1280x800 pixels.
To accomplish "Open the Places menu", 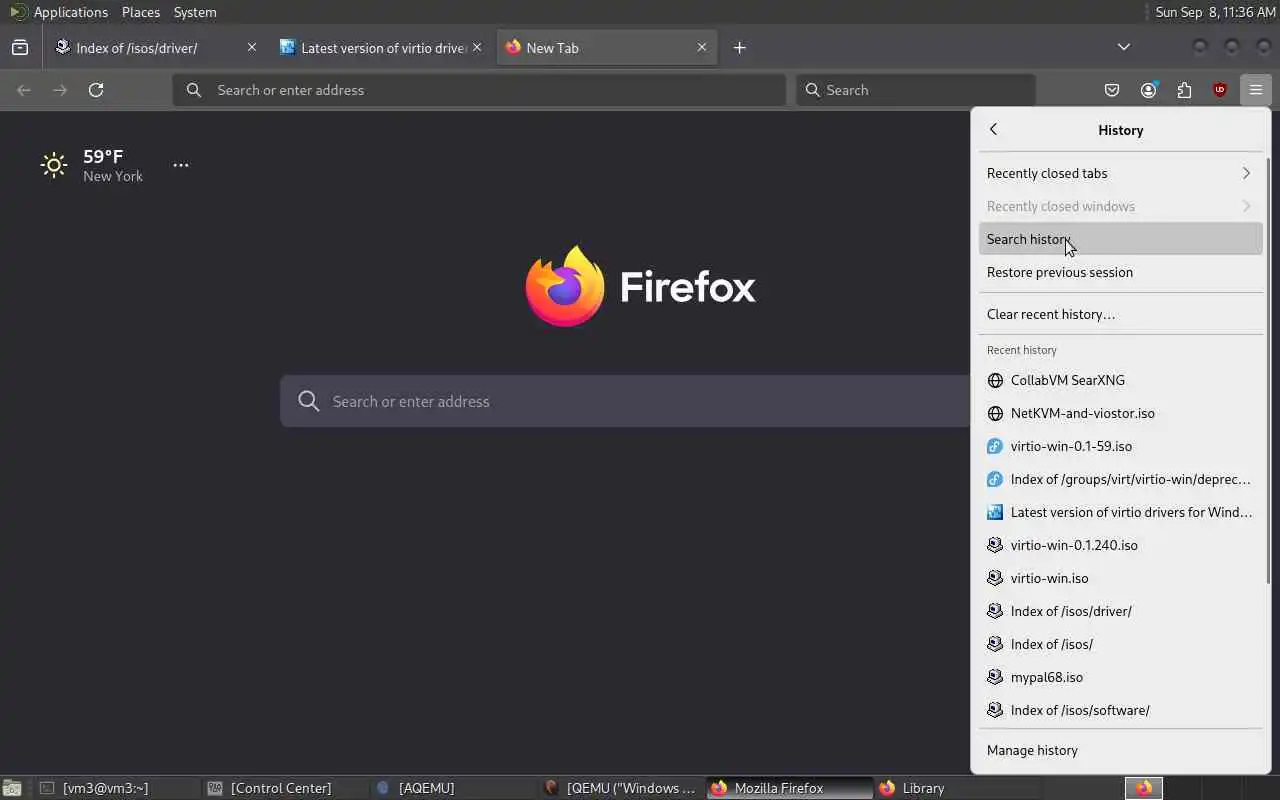I will click(141, 12).
